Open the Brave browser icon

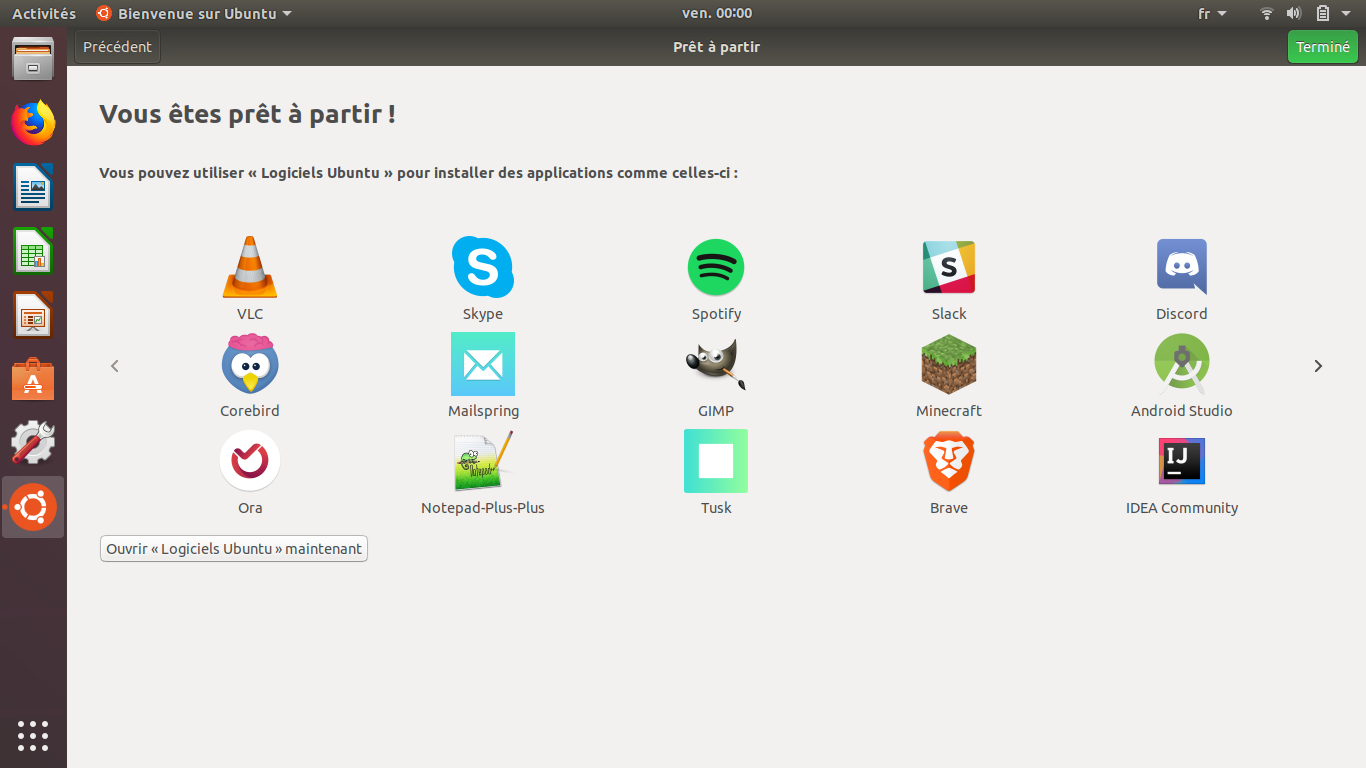[x=948, y=461]
